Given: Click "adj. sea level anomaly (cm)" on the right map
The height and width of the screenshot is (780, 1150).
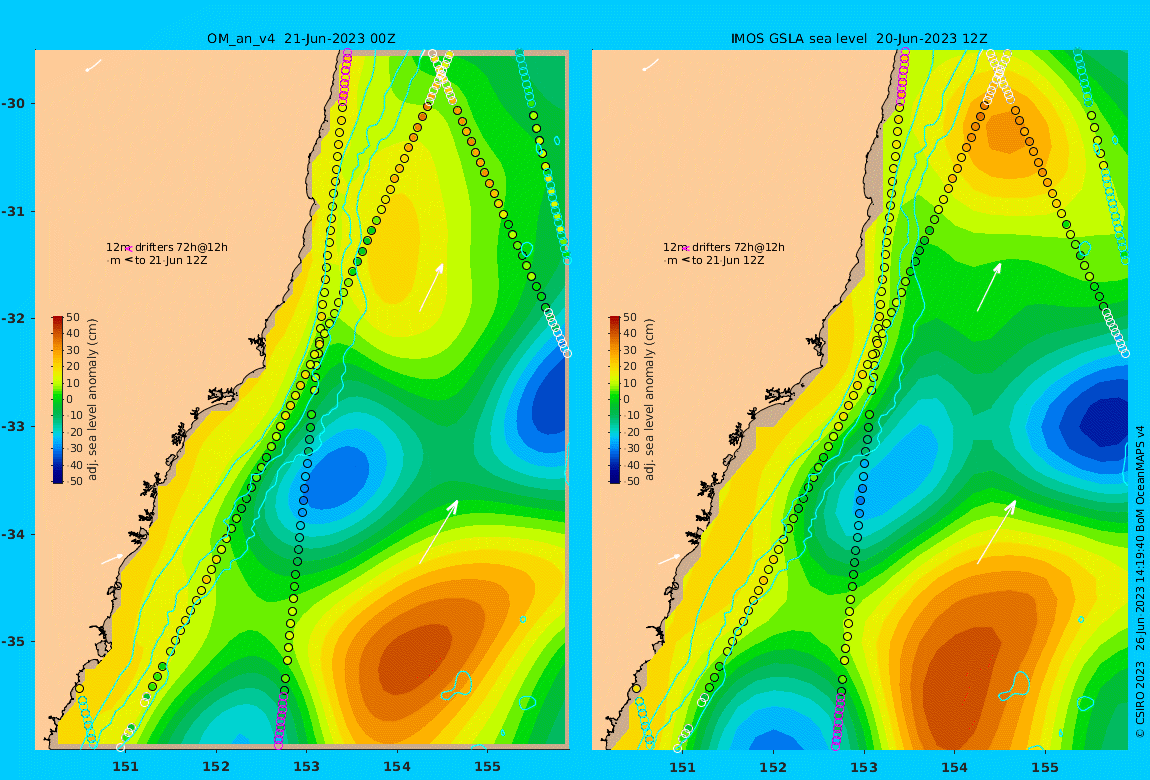Looking at the screenshot, I should (650, 400).
